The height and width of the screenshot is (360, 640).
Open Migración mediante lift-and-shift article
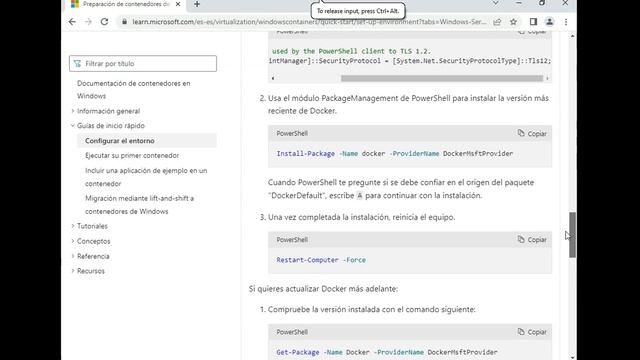click(140, 205)
